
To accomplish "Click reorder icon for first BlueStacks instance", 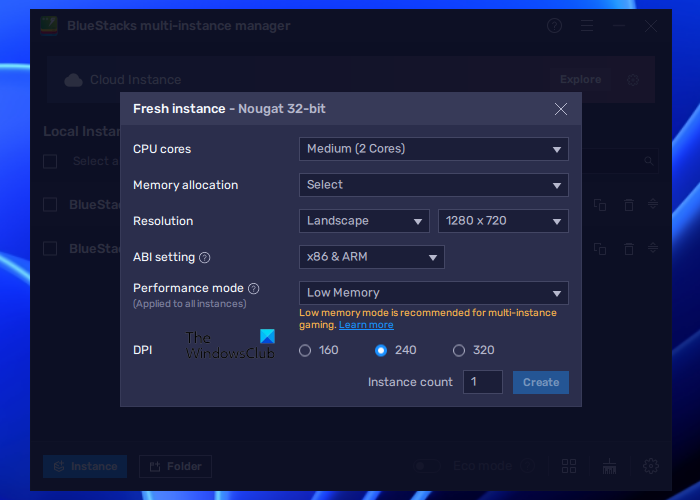I will 653,204.
